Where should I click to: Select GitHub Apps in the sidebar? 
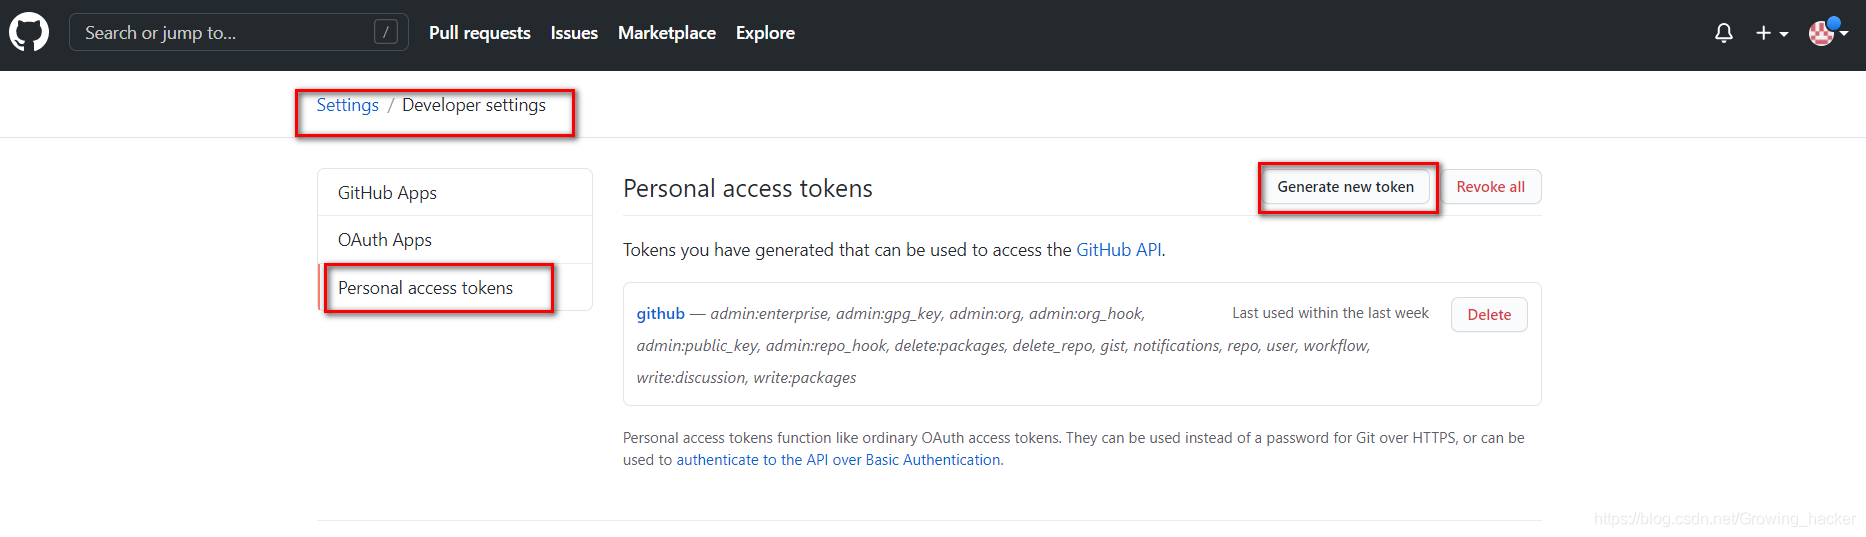click(455, 193)
